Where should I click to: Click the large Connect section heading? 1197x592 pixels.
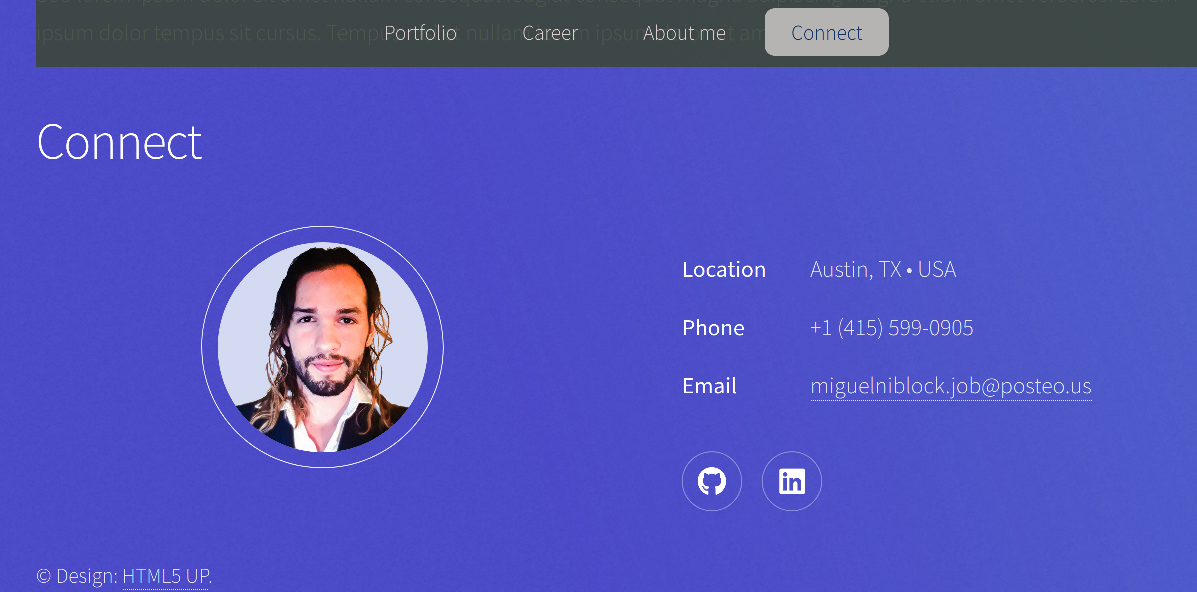119,141
